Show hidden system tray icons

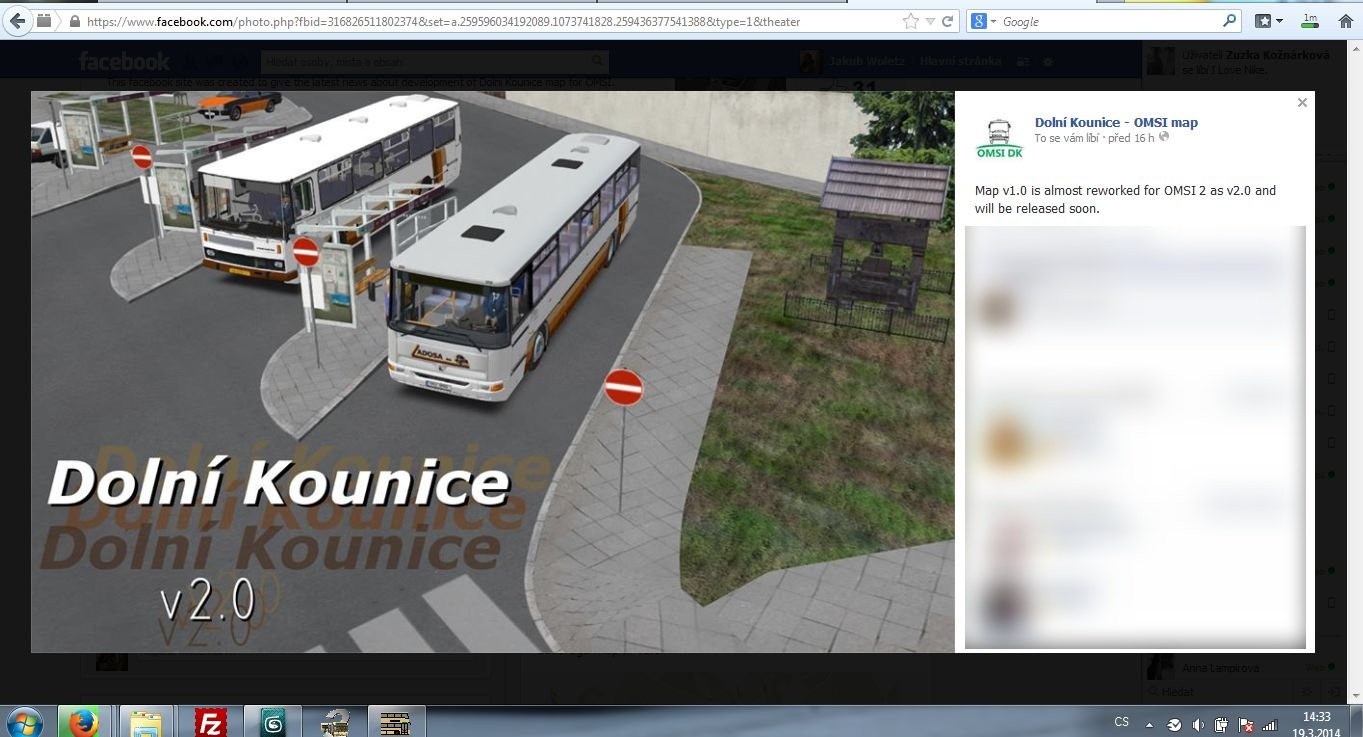tap(1149, 724)
